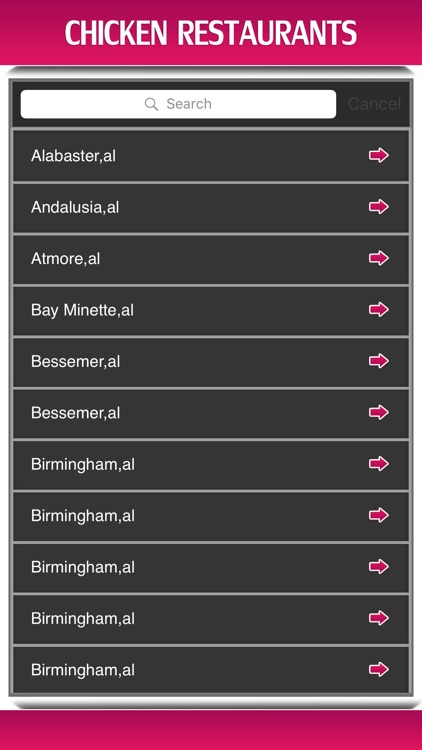Tap the arrow on the first Bessemer,al row

378,361
